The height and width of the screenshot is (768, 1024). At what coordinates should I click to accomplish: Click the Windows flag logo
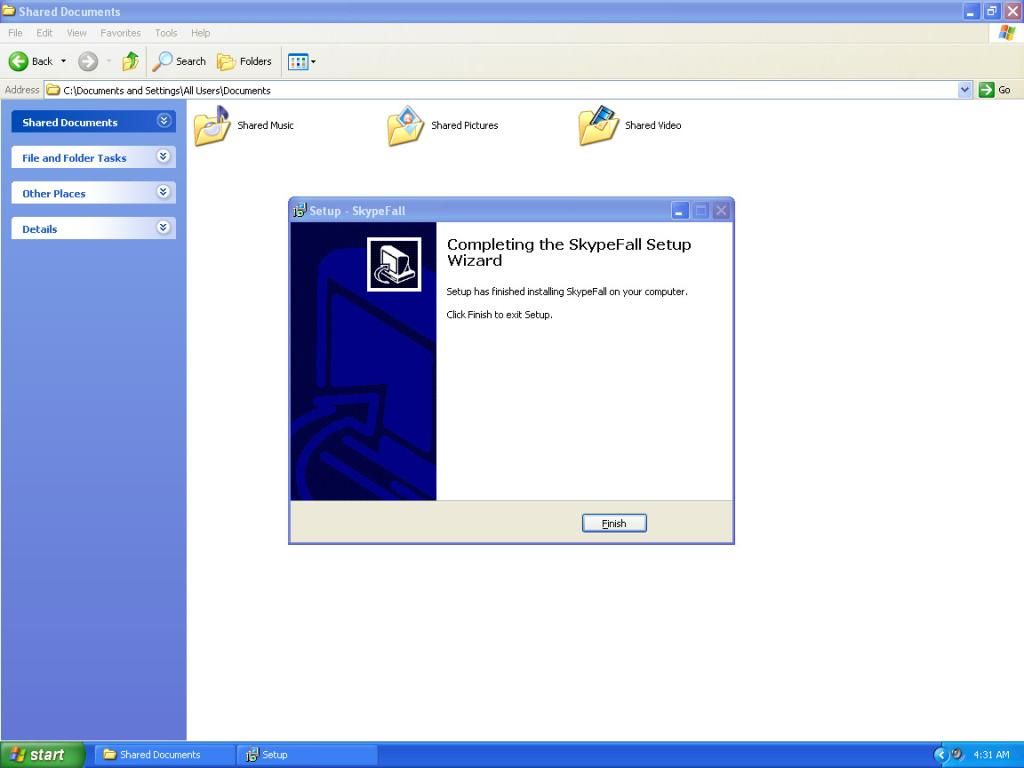coord(1006,33)
